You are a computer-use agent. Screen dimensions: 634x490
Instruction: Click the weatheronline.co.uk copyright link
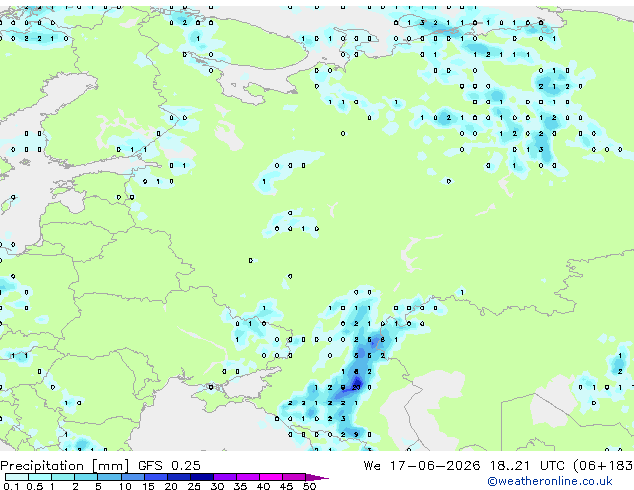pos(550,481)
